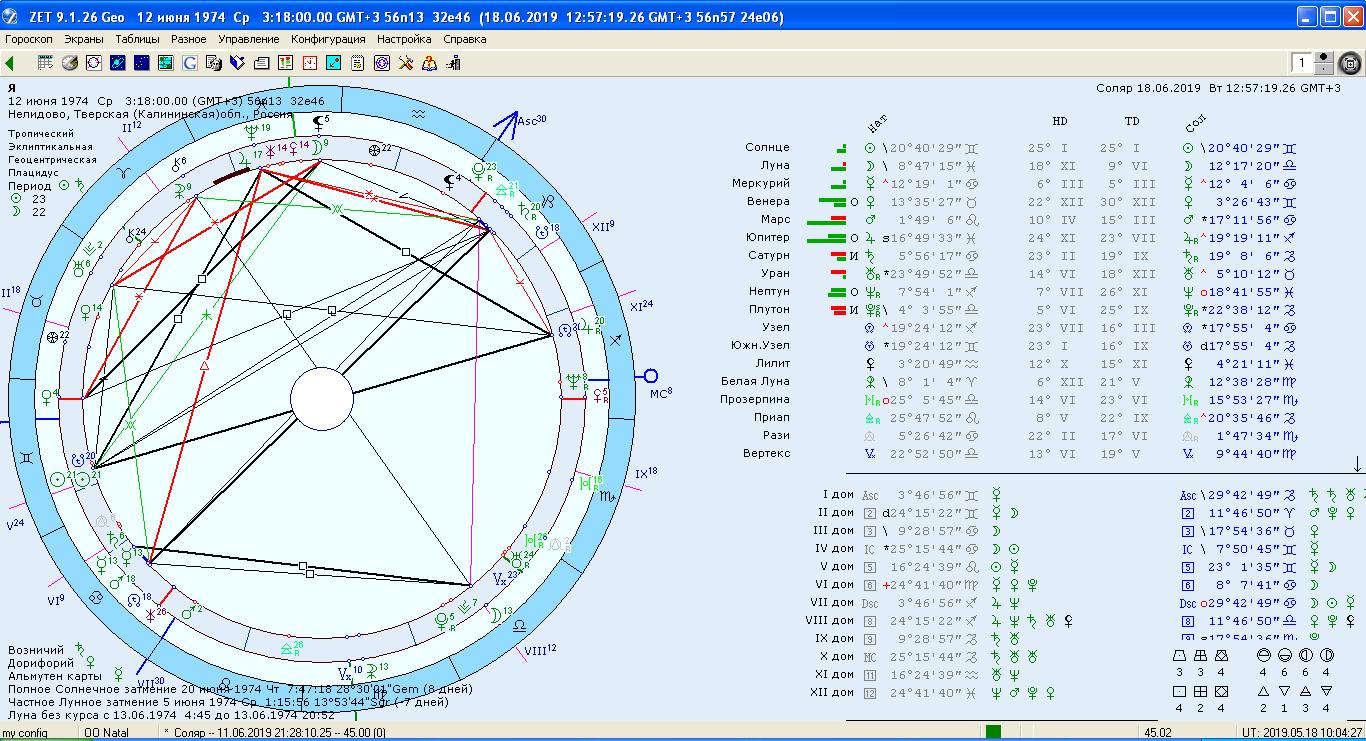Open the table grid toolbar icon
The image size is (1366, 741).
point(45,63)
